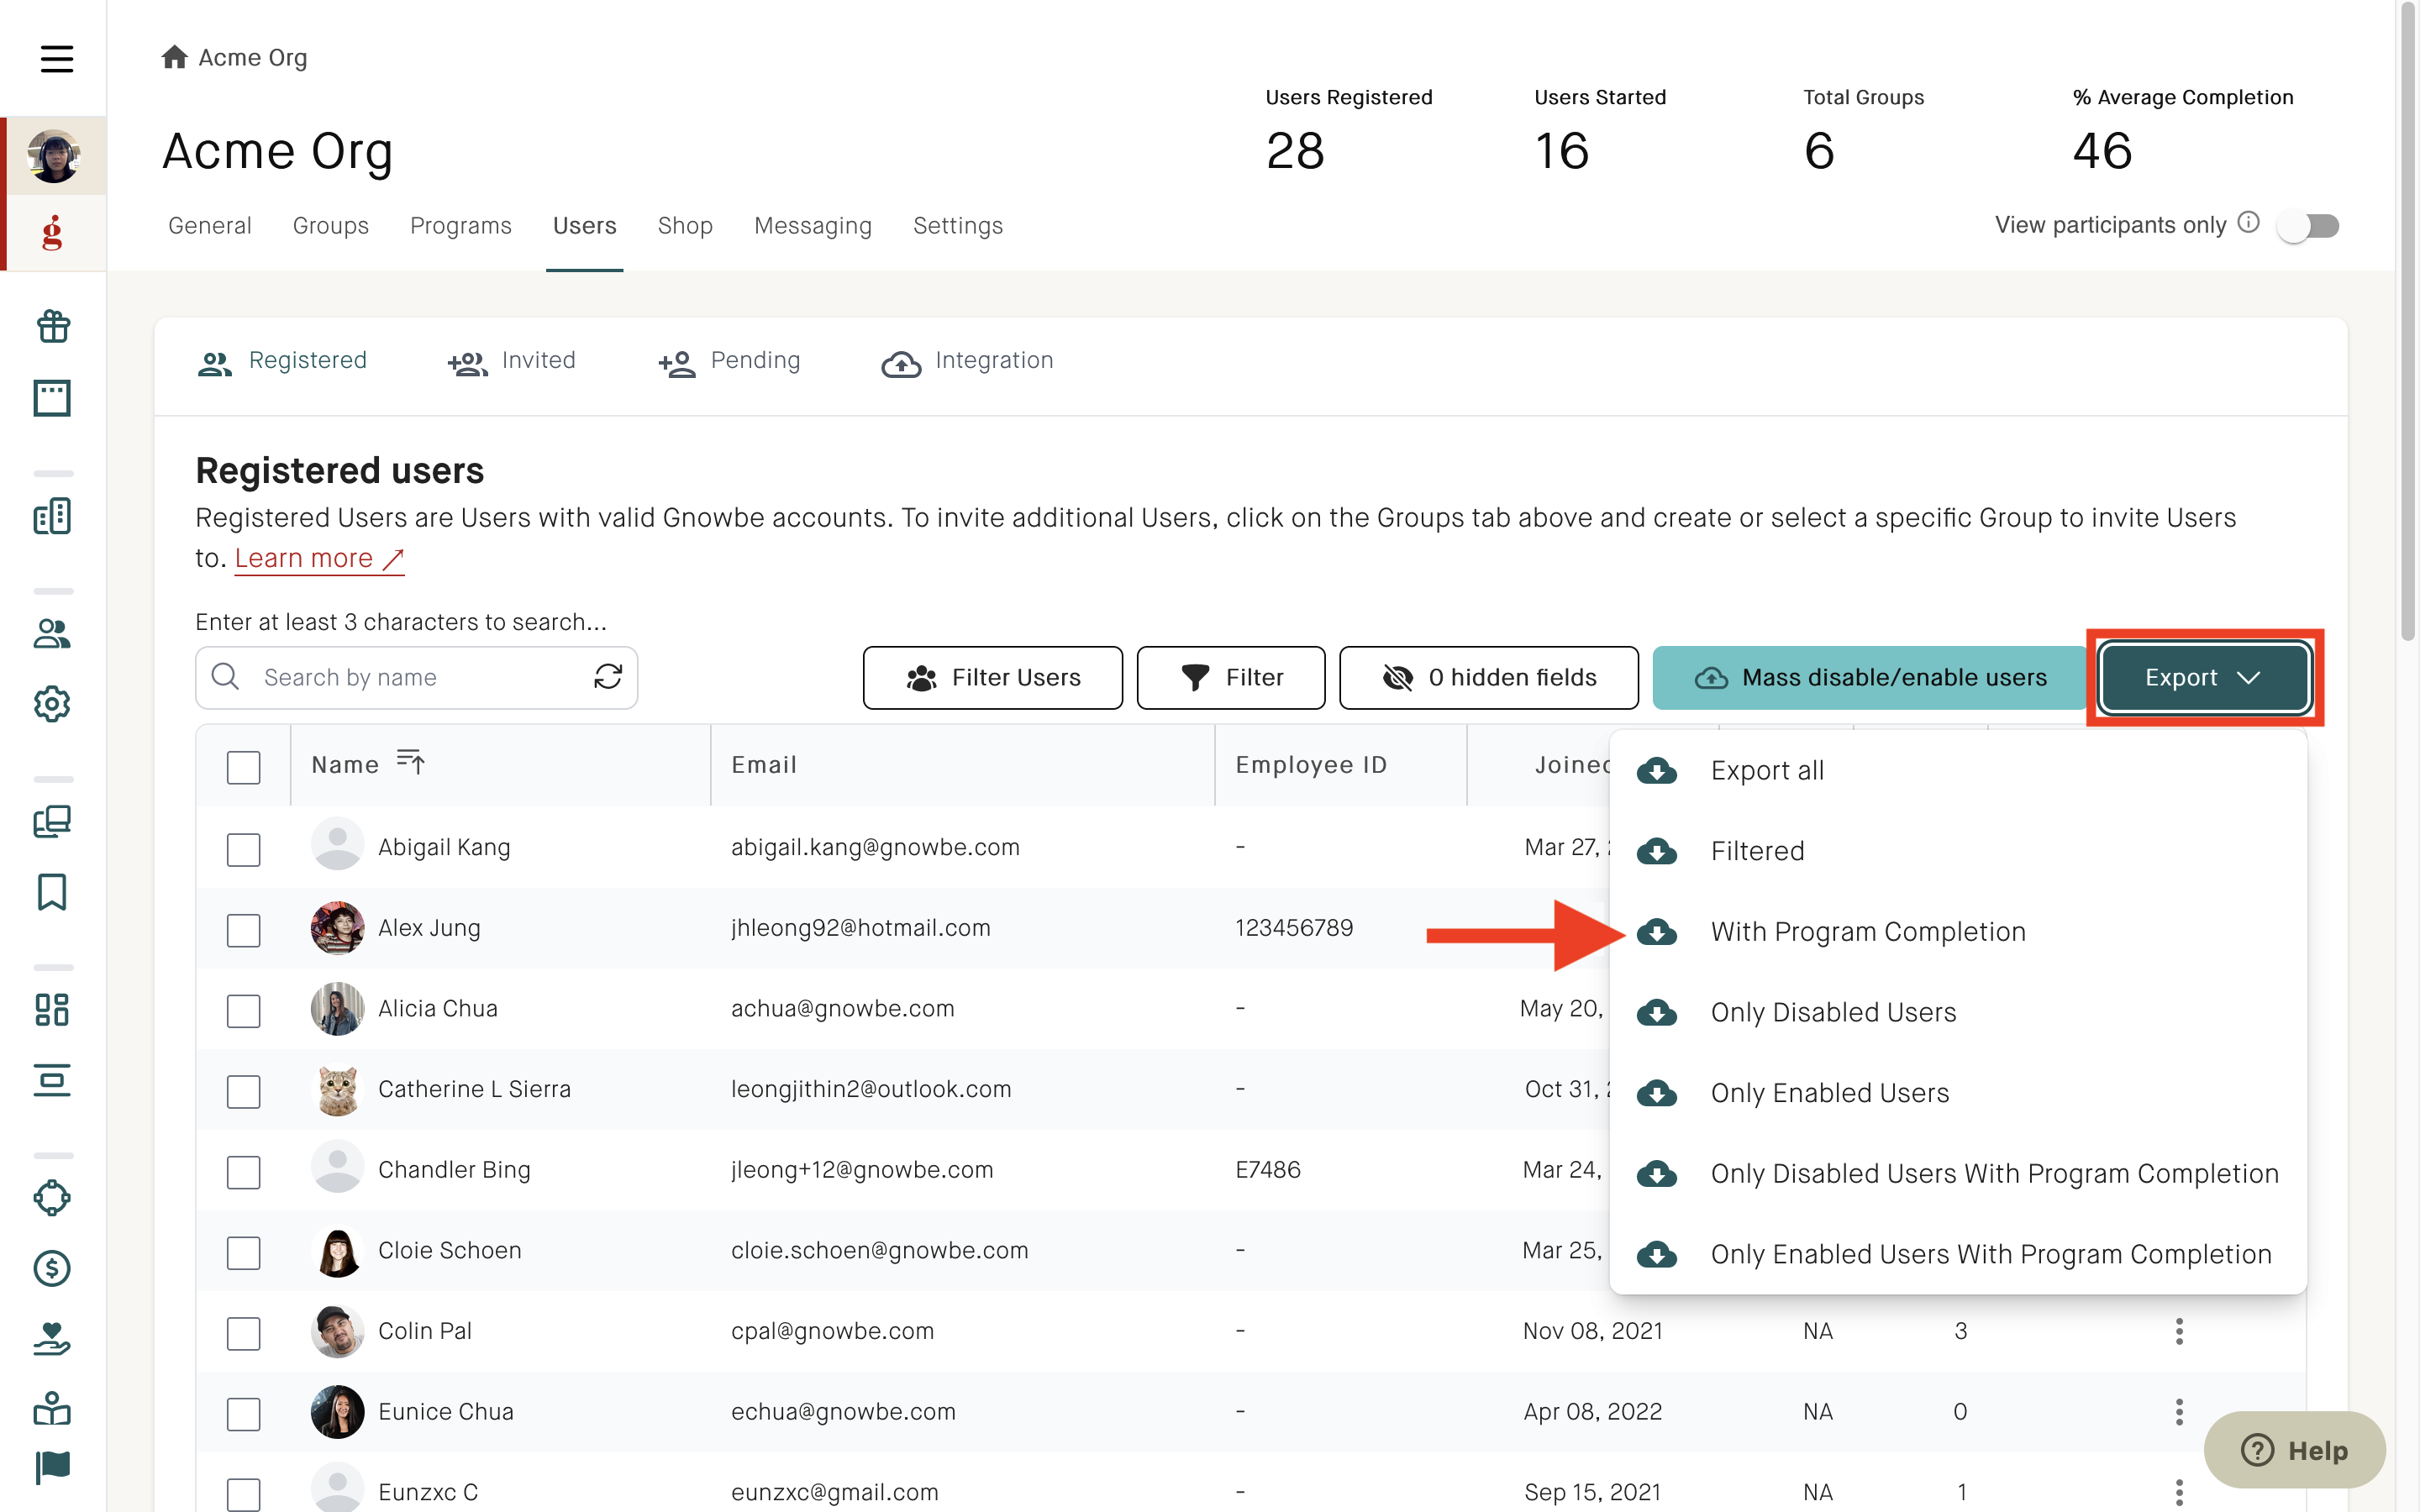Collapse the Export dropdown button
The image size is (2420, 1512).
[2204, 677]
